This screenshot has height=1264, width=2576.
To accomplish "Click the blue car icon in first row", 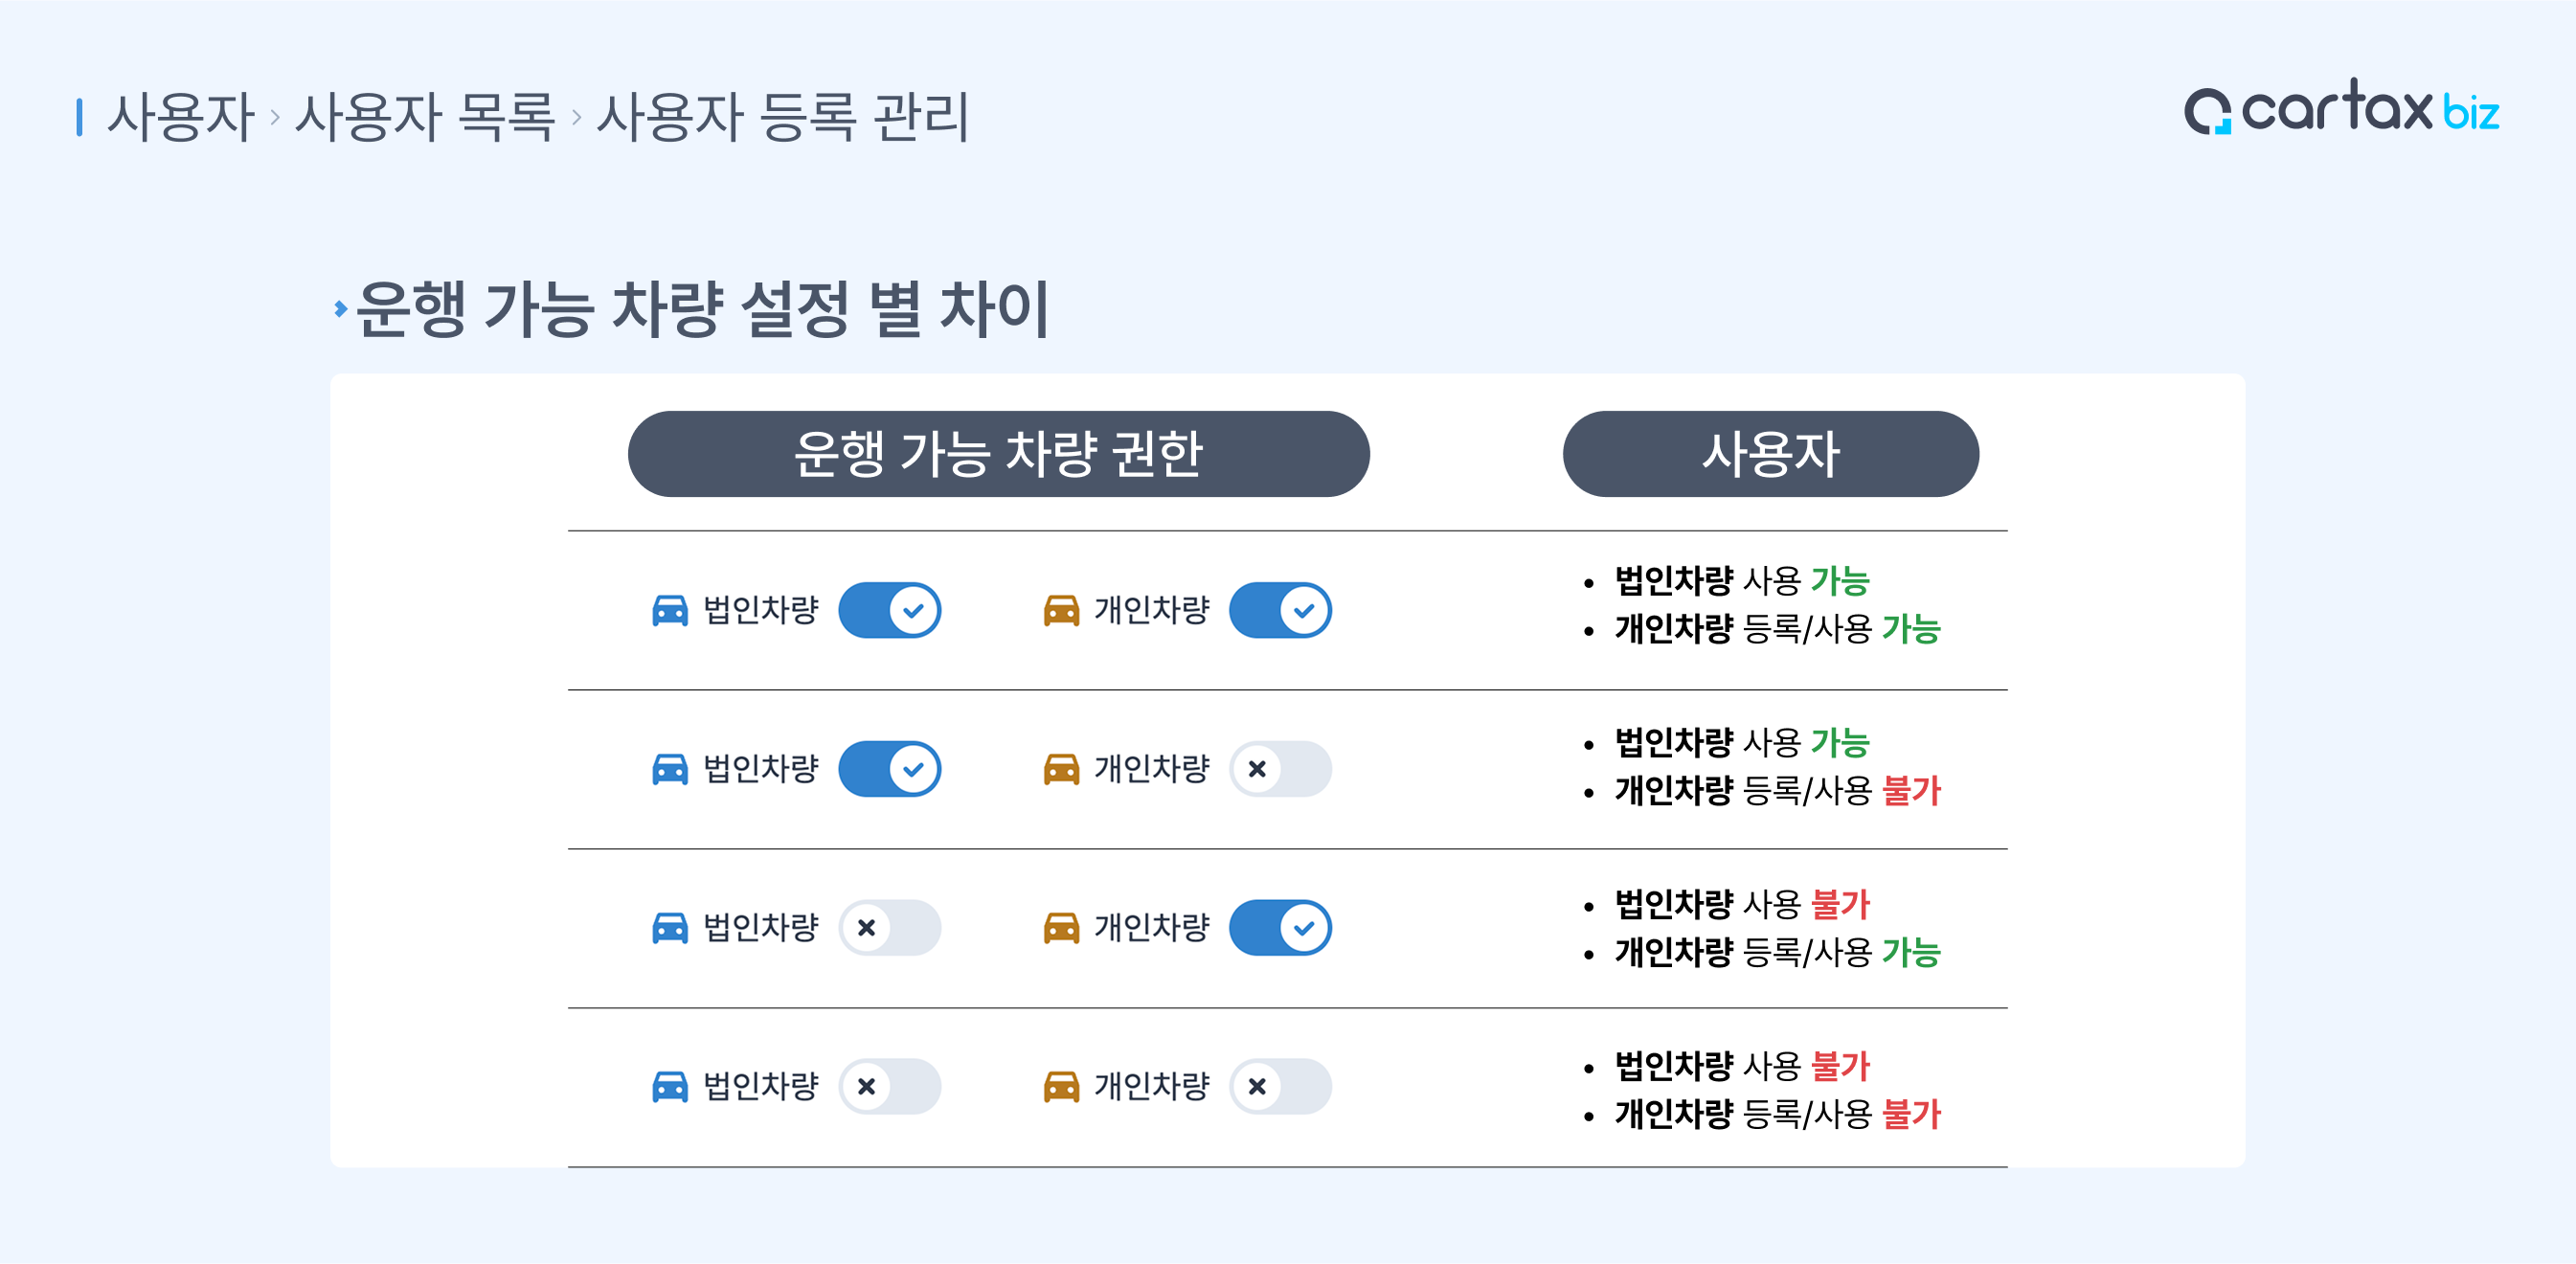I will click(669, 610).
